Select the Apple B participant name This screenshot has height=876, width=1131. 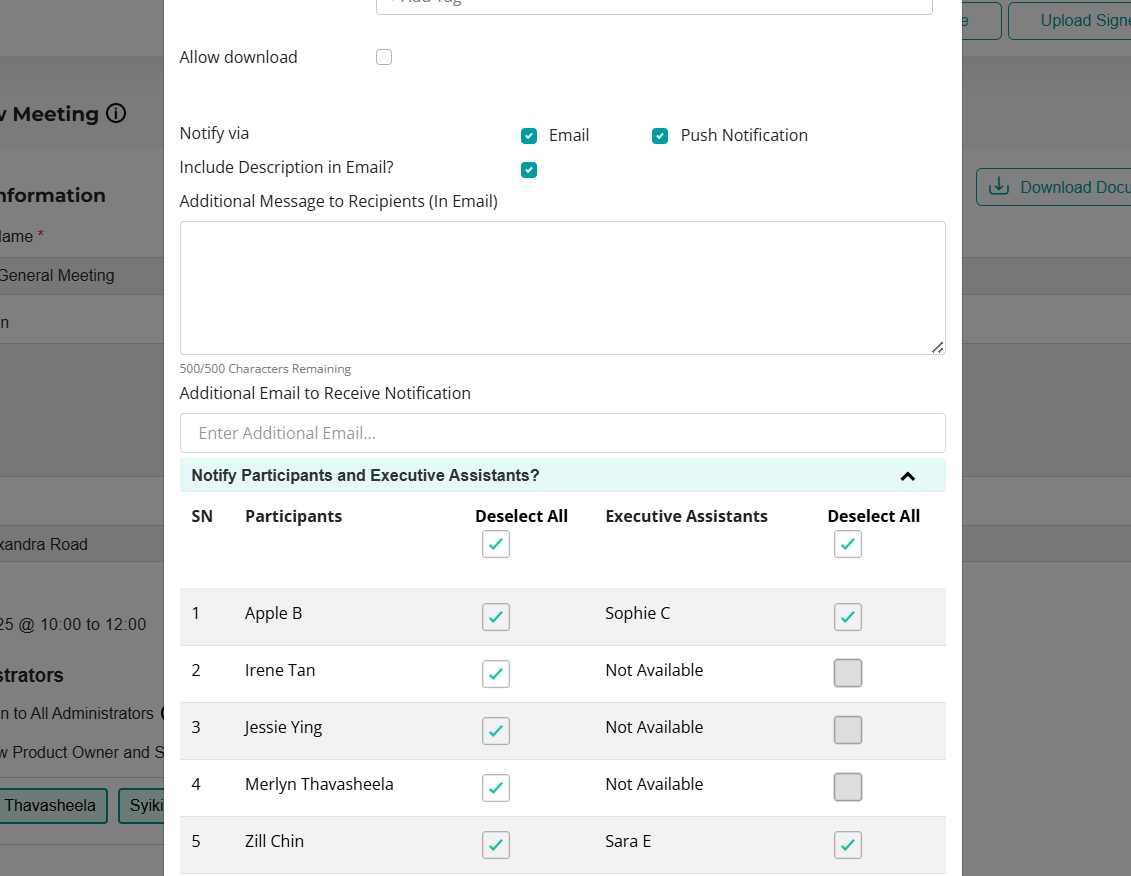[273, 613]
